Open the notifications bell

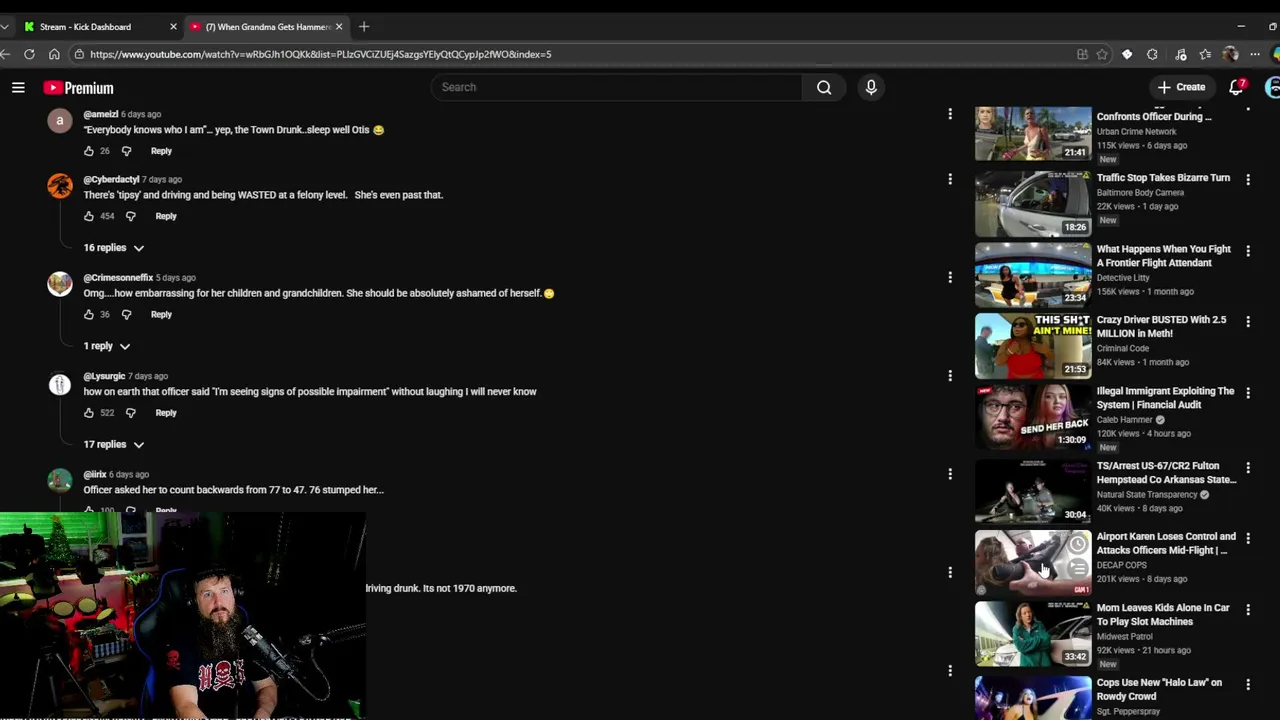tap(1237, 87)
